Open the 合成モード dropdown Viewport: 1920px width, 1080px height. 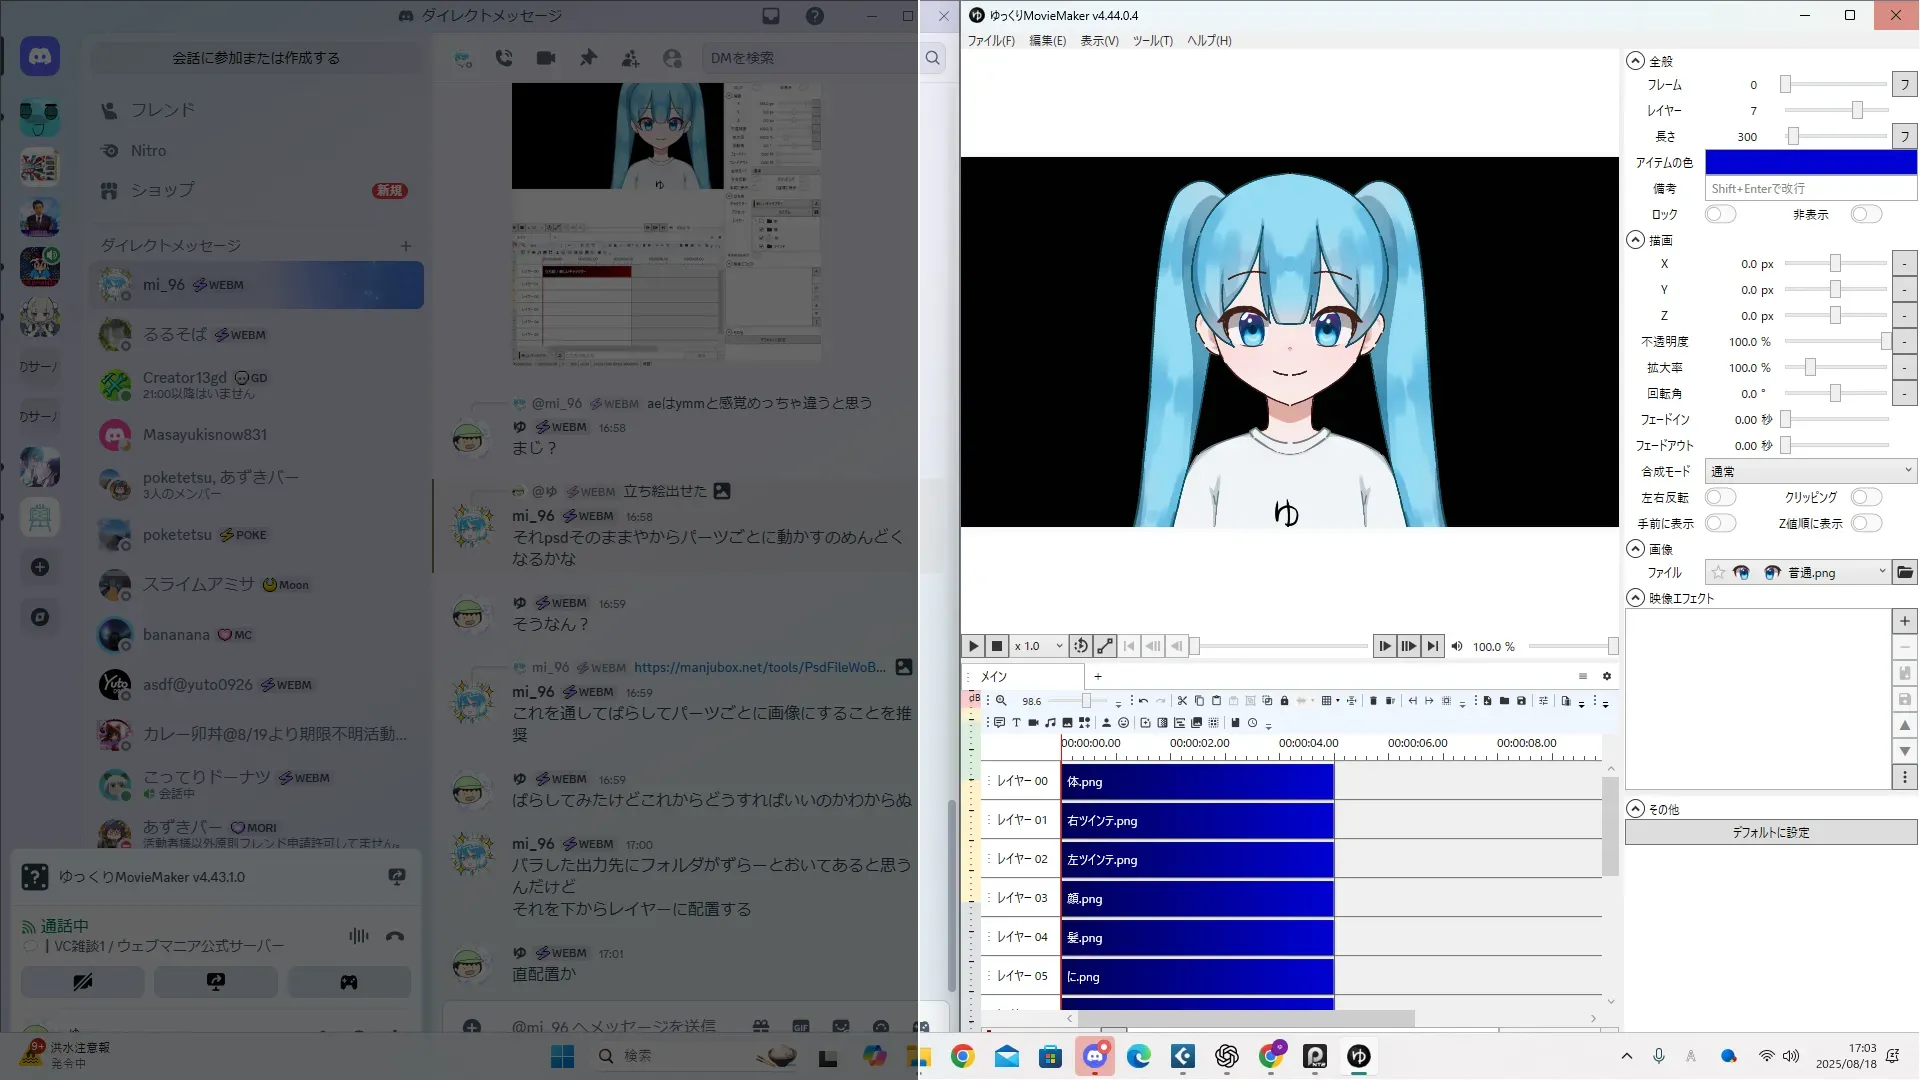click(x=1810, y=471)
